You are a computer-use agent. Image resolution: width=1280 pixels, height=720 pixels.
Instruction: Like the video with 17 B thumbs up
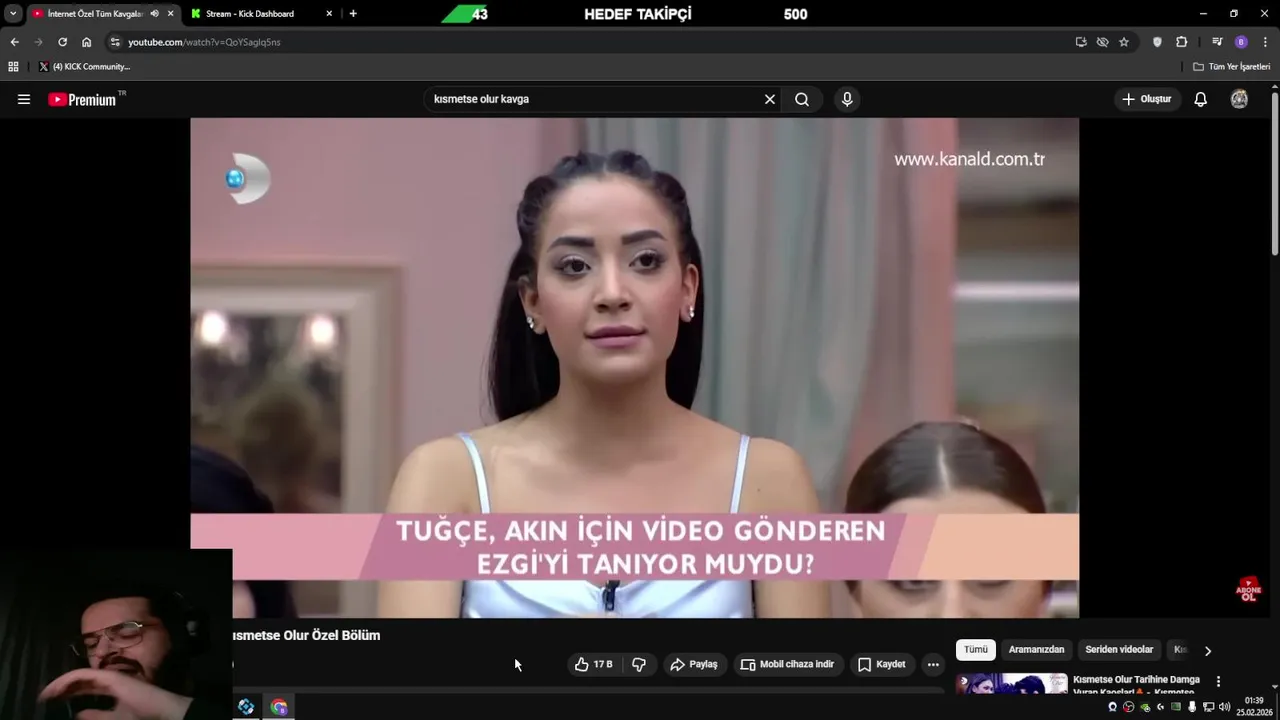pos(594,664)
